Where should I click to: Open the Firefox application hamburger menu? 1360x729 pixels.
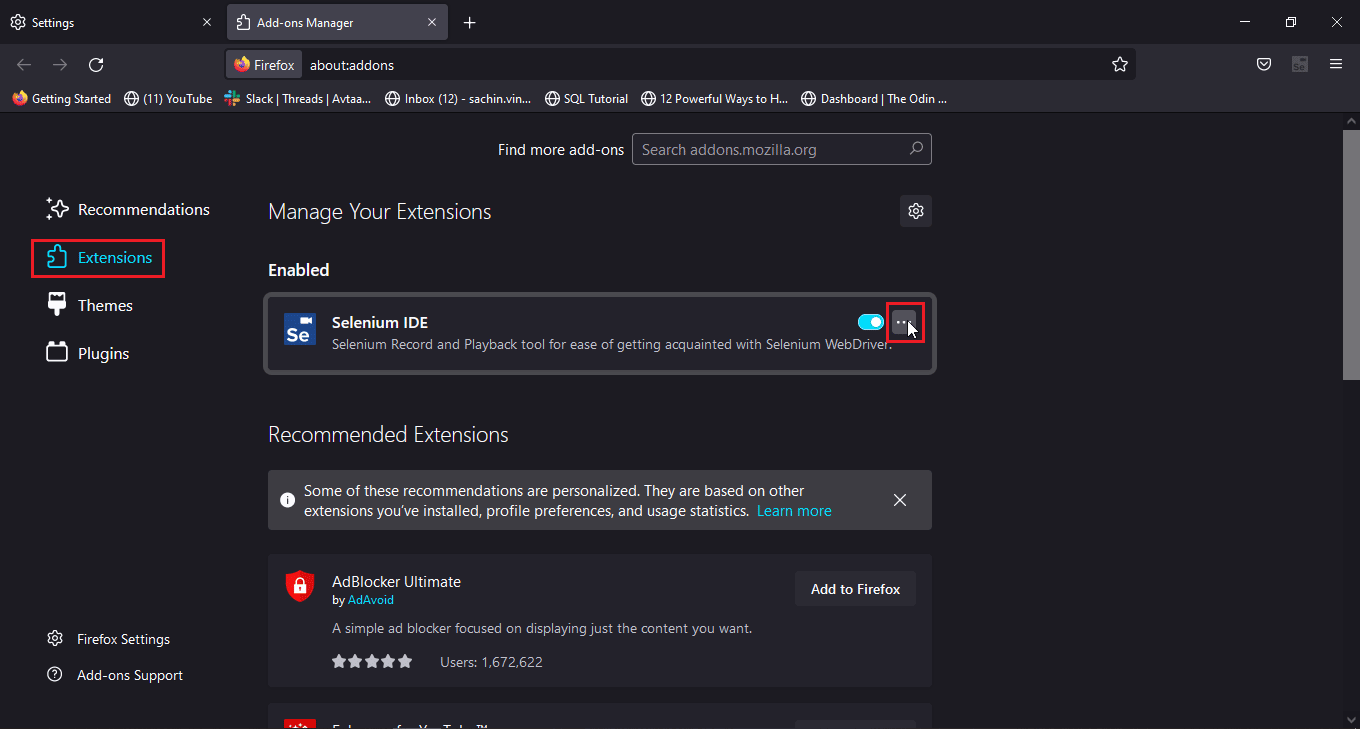[1336, 65]
